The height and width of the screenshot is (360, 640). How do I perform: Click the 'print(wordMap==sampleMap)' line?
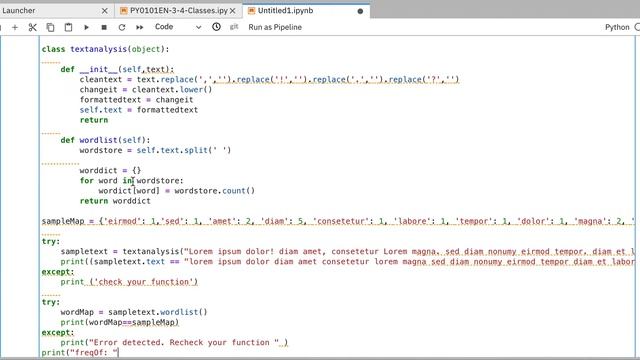(120, 322)
